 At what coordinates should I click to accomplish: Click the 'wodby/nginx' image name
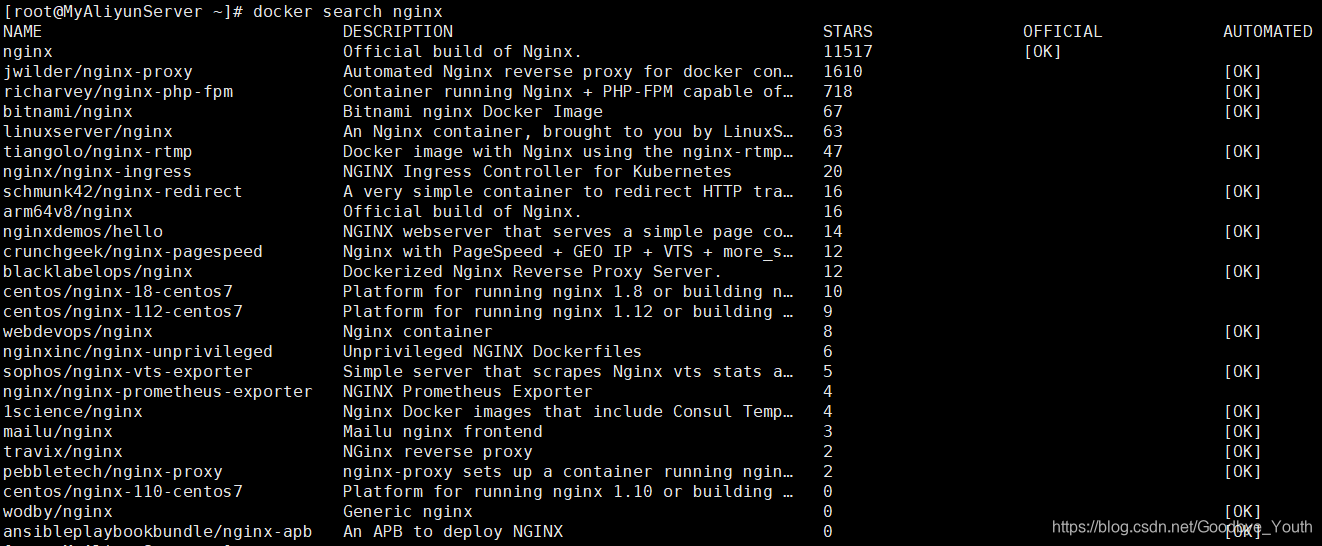pyautogui.click(x=58, y=511)
